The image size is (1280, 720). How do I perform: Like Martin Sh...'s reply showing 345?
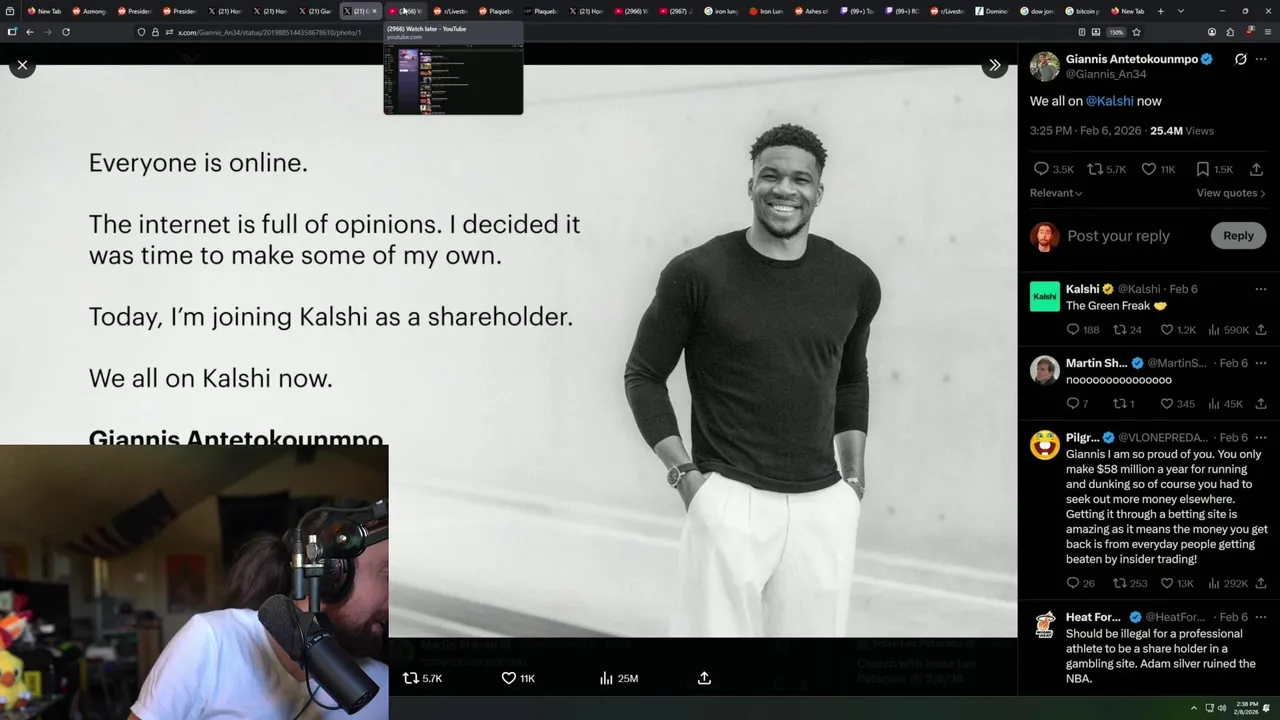pos(1177,404)
